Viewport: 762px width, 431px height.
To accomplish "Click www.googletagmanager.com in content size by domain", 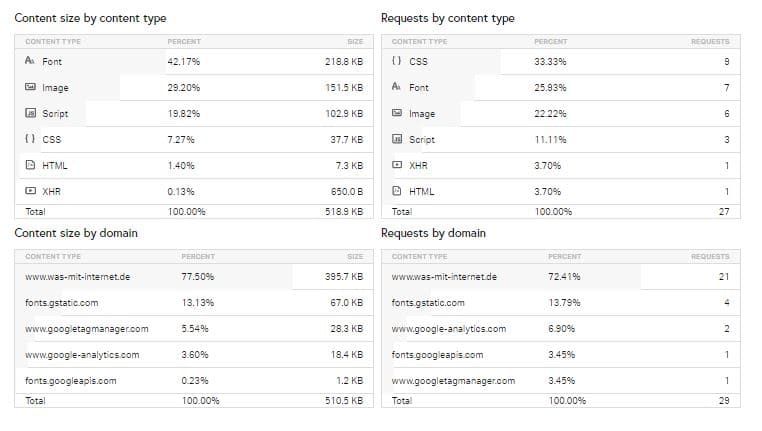I will 87,329.
